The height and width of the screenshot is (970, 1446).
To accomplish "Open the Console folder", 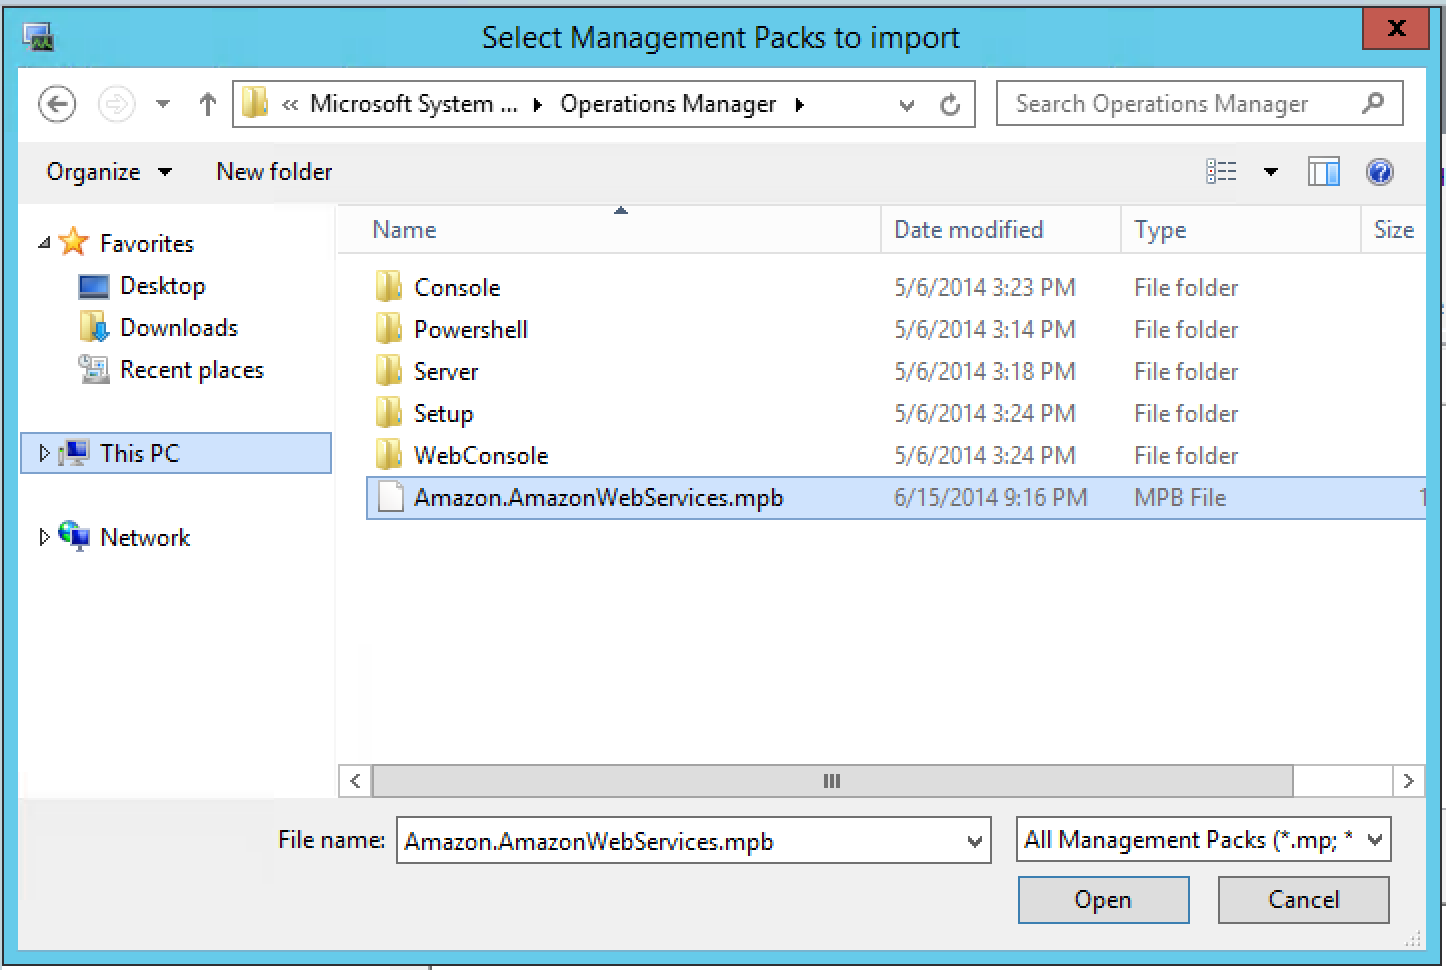I will [456, 288].
